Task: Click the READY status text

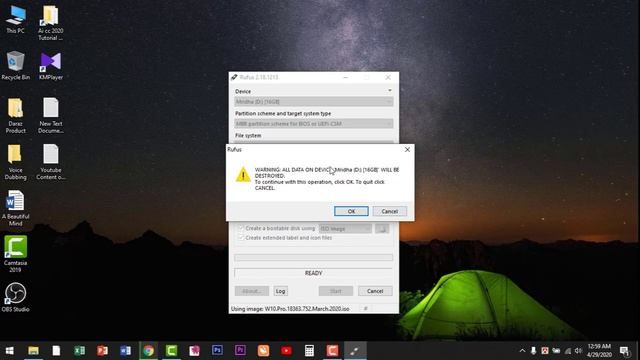Action: pos(313,273)
